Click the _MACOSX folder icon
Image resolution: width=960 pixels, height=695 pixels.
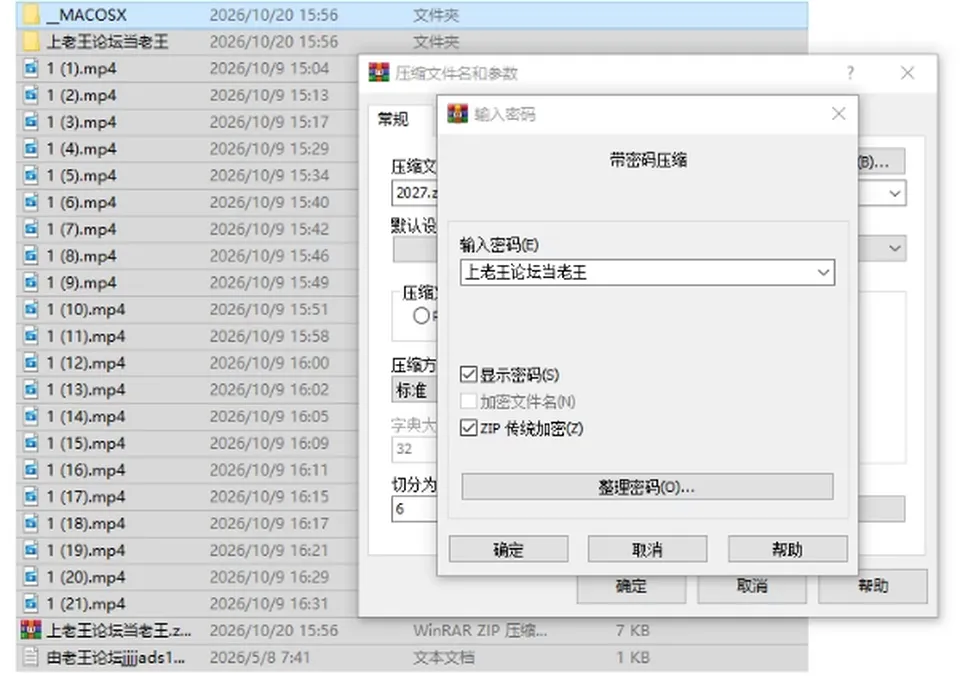30,15
